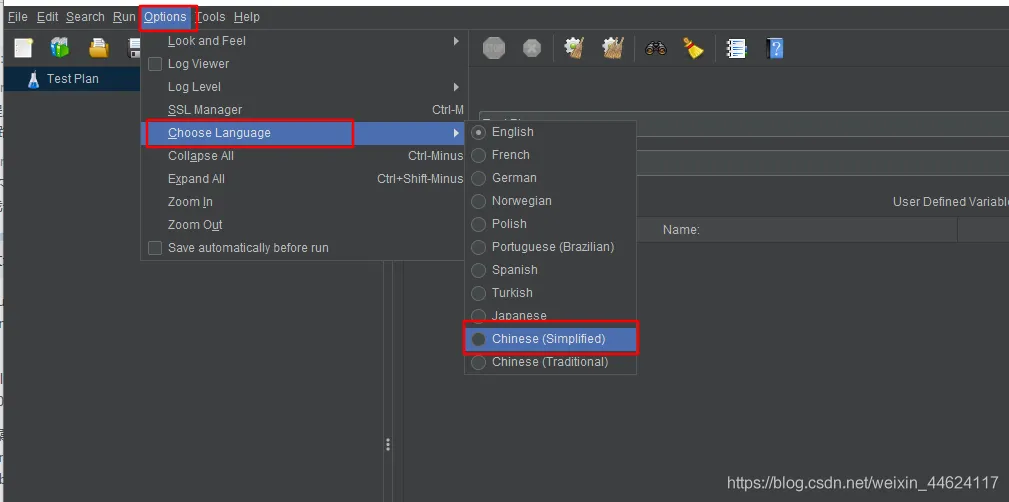This screenshot has height=502, width=1009.
Task: Select French language option
Action: point(550,155)
